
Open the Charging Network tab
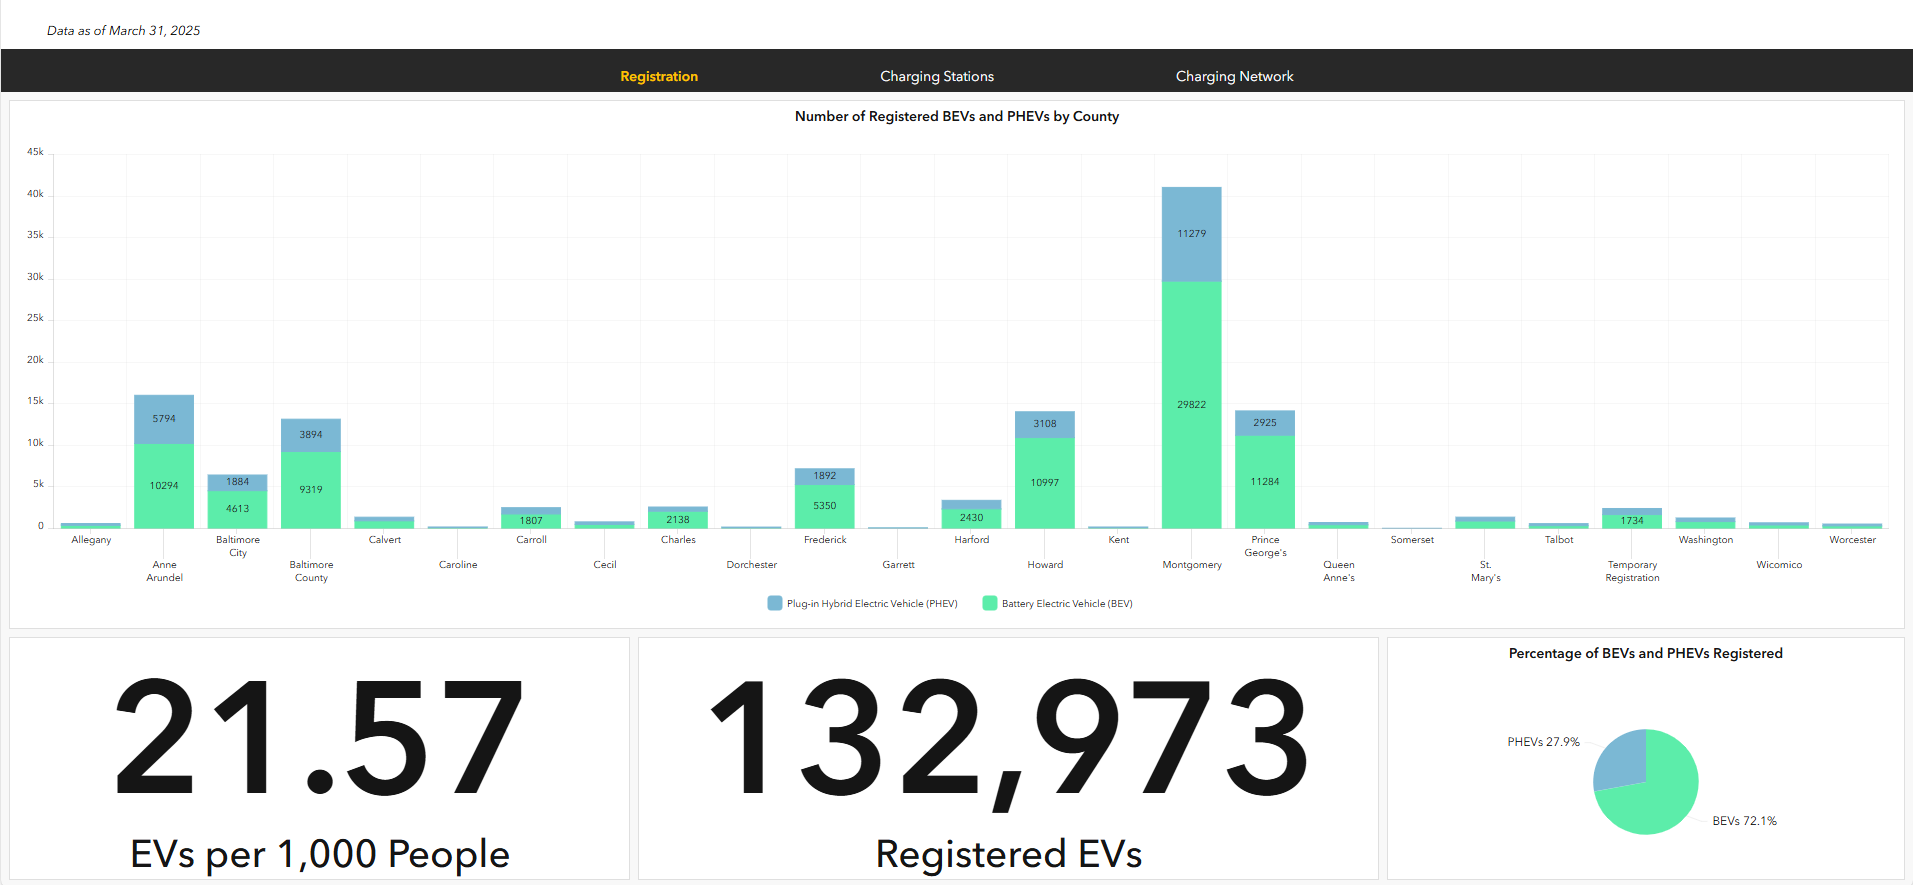pyautogui.click(x=1234, y=76)
